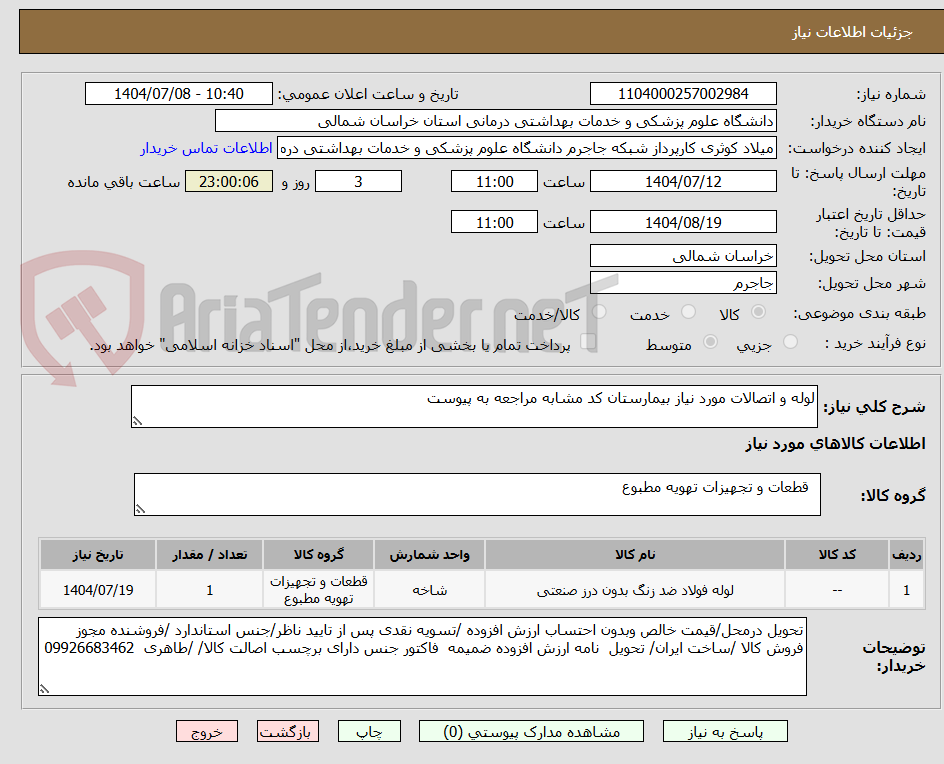
Task: Select the remaining time field showing 23:00:06
Action: click(x=227, y=182)
